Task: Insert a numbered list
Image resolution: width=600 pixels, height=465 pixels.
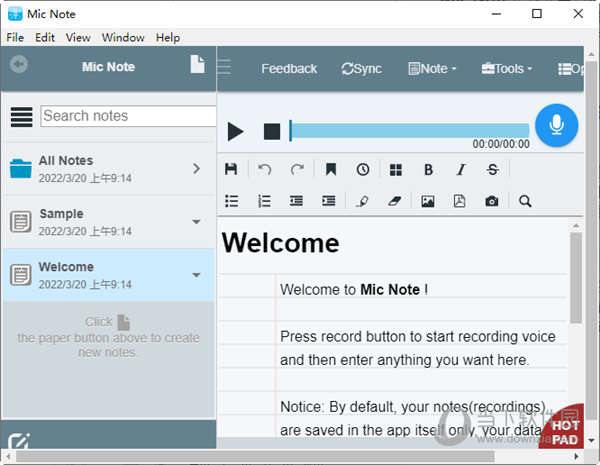Action: pyautogui.click(x=264, y=201)
